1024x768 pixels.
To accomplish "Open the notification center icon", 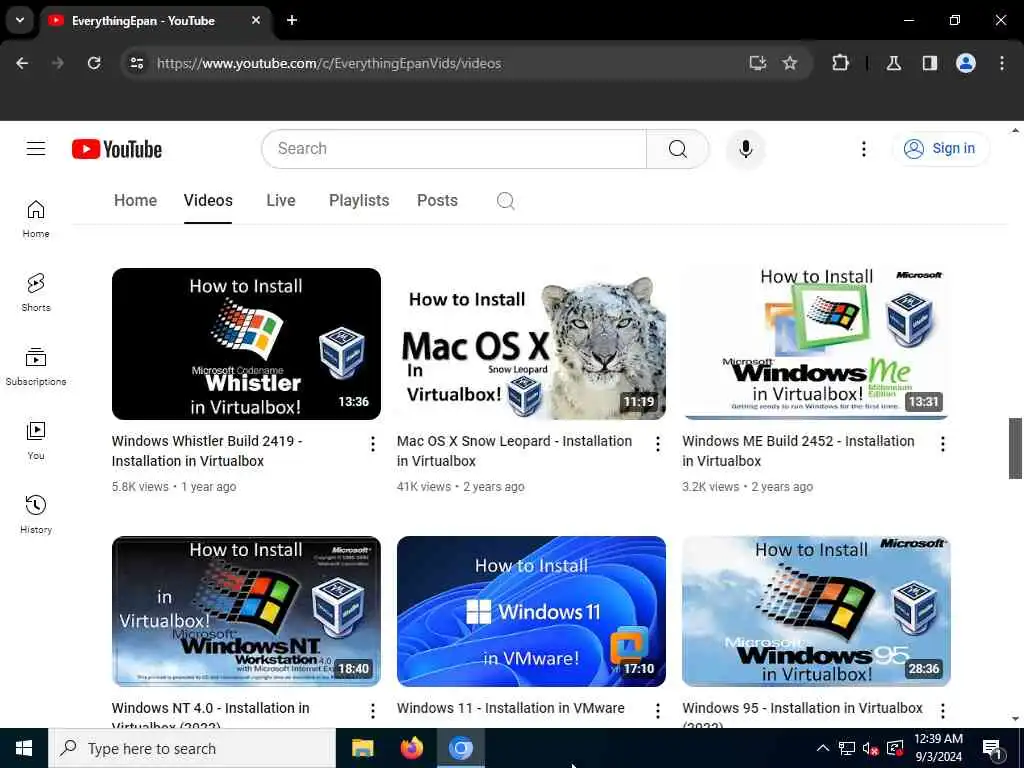I will pos(991,748).
